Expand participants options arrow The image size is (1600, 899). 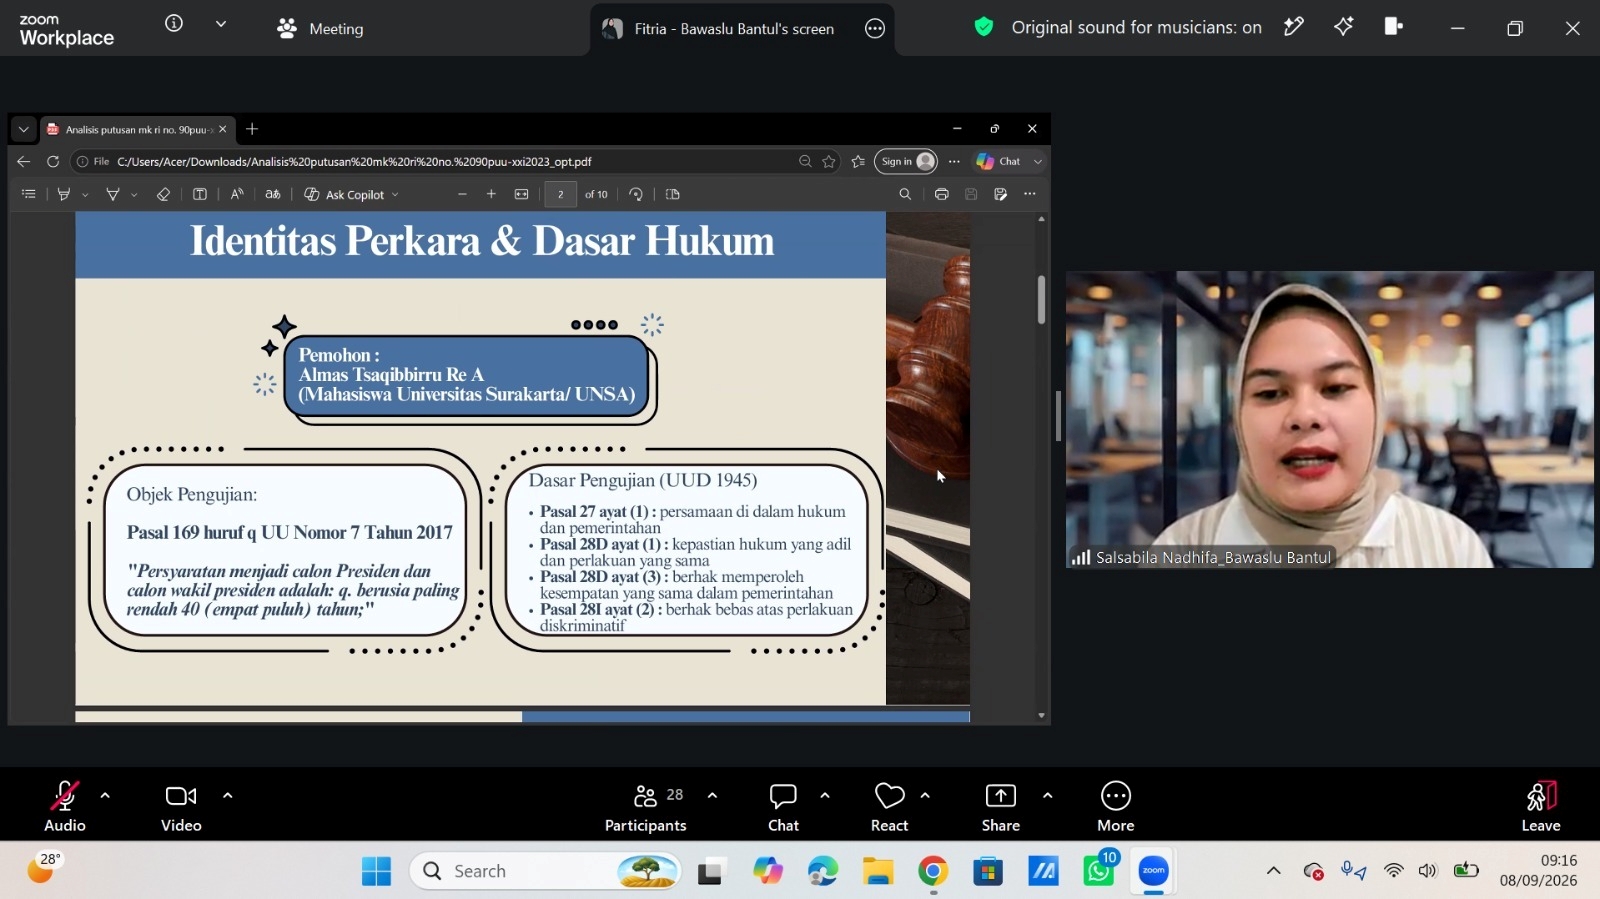(x=712, y=796)
